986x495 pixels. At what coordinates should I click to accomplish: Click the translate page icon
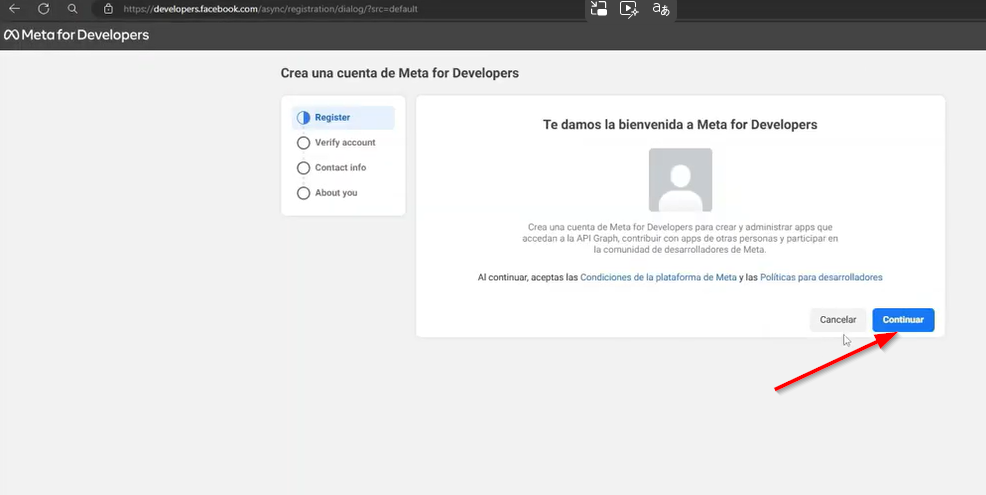pyautogui.click(x=661, y=9)
